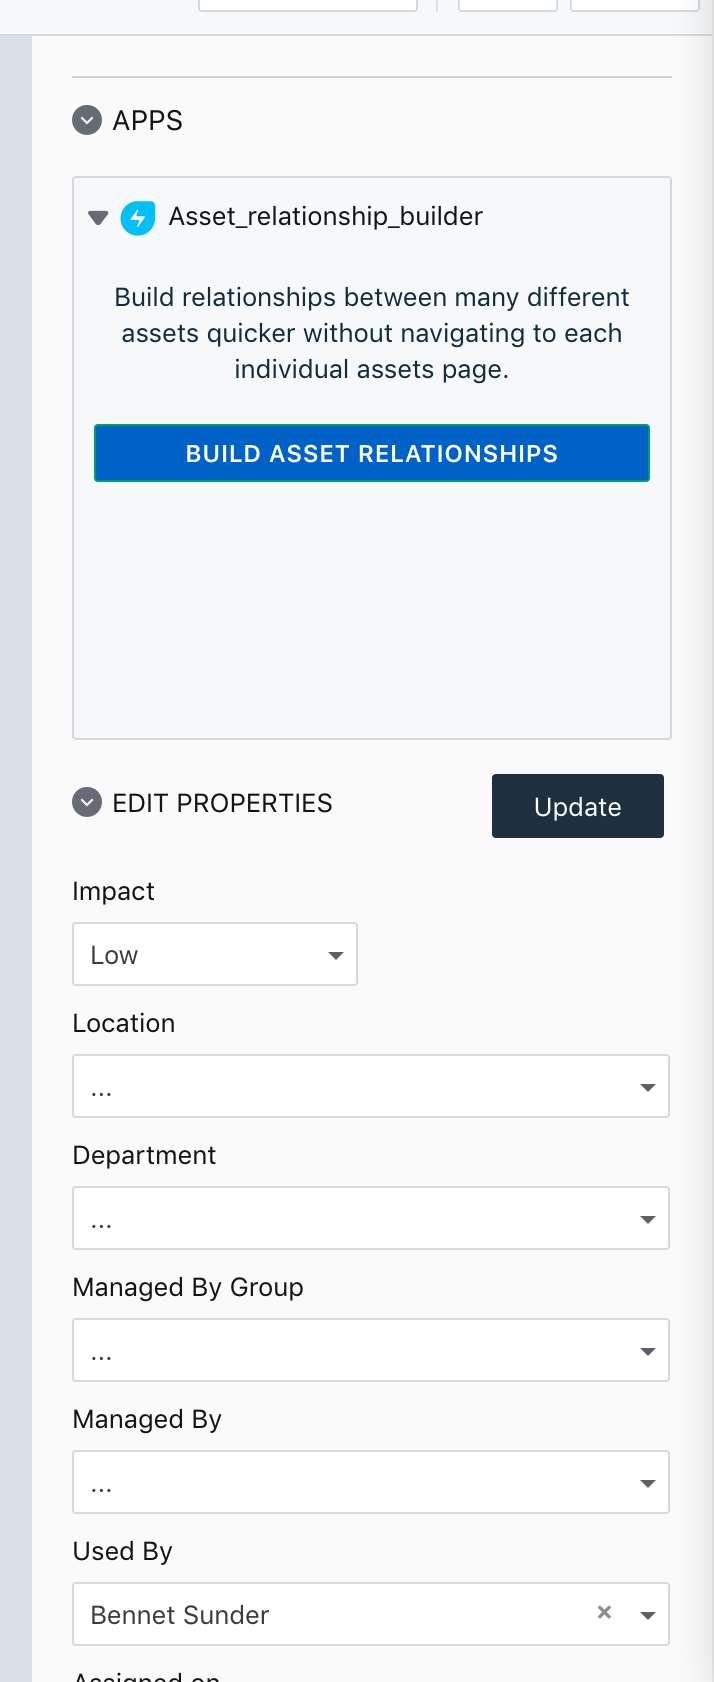Screen dimensions: 714x1682
Task: Open the Location picker field
Action: click(x=371, y=1086)
